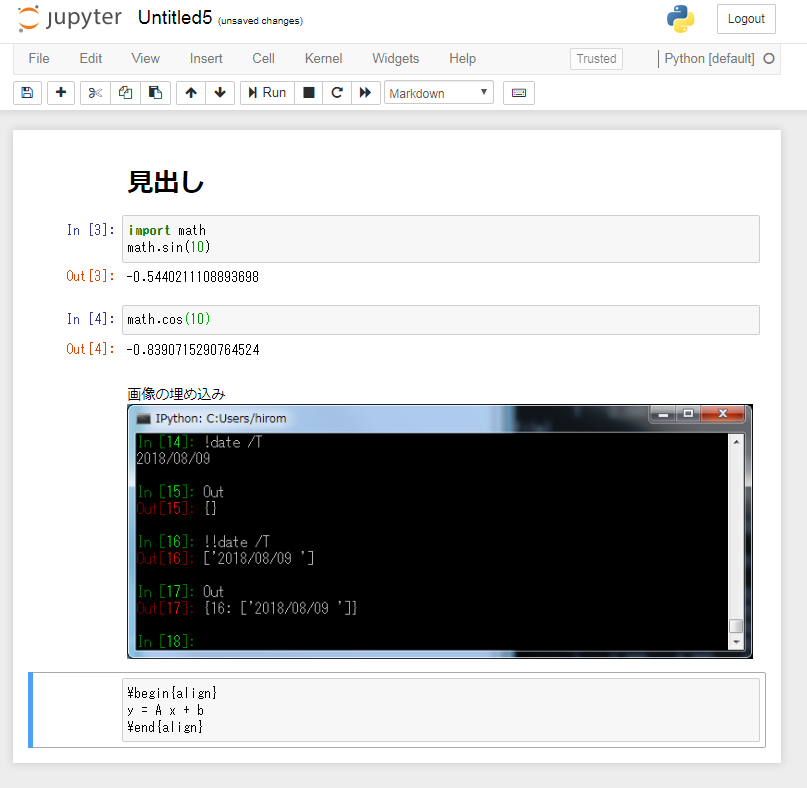Move selected cell up arrow
This screenshot has width=807, height=788.
click(191, 93)
